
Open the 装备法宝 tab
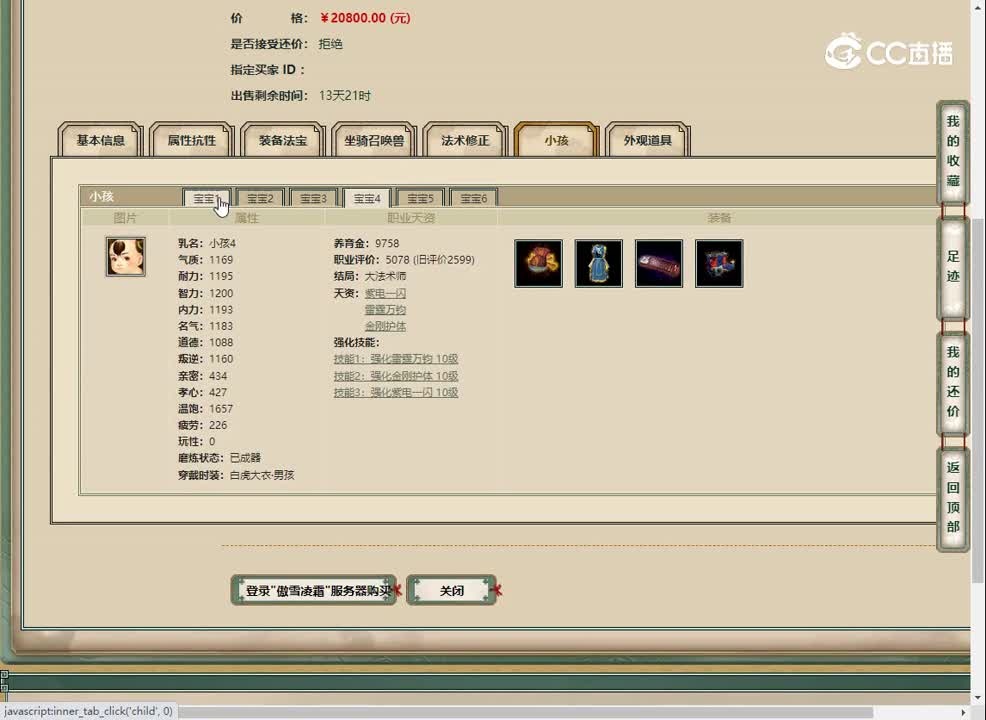[283, 140]
